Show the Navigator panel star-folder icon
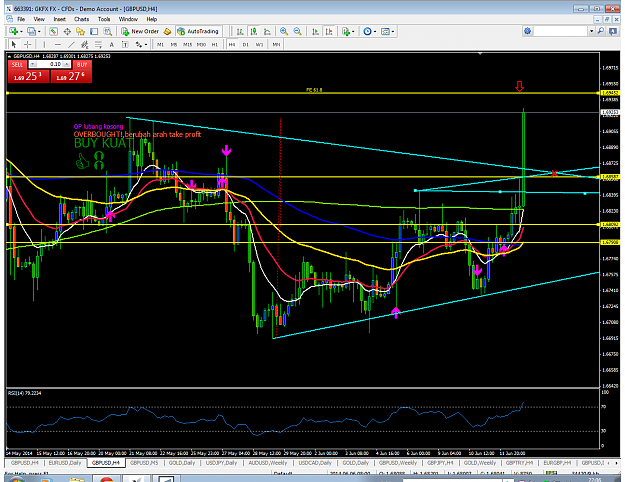The image size is (625, 482). pyautogui.click(x=81, y=31)
